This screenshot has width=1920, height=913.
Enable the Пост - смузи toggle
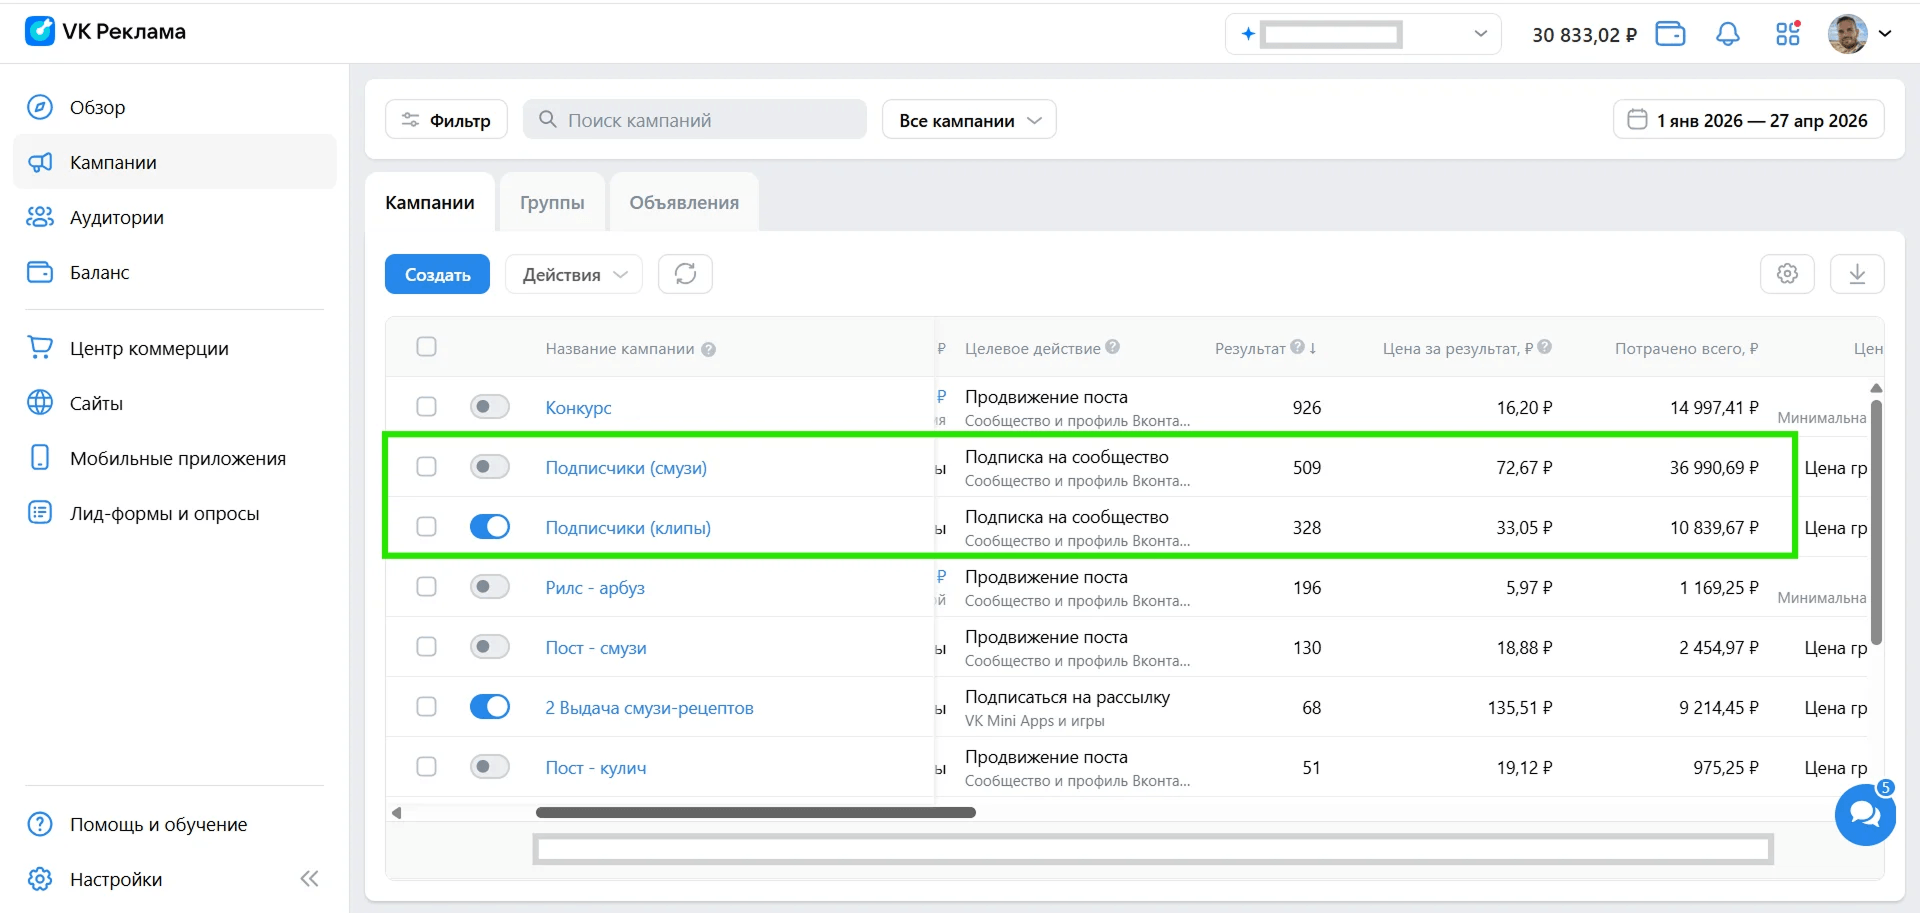pos(490,647)
